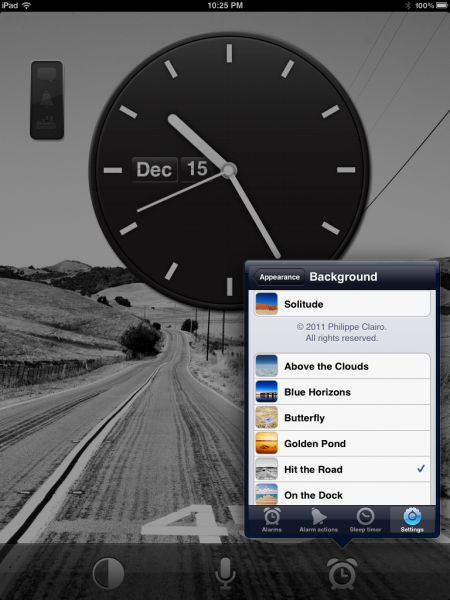
Task: Tap the brightness contrast icon in bottom bar
Action: click(x=108, y=573)
